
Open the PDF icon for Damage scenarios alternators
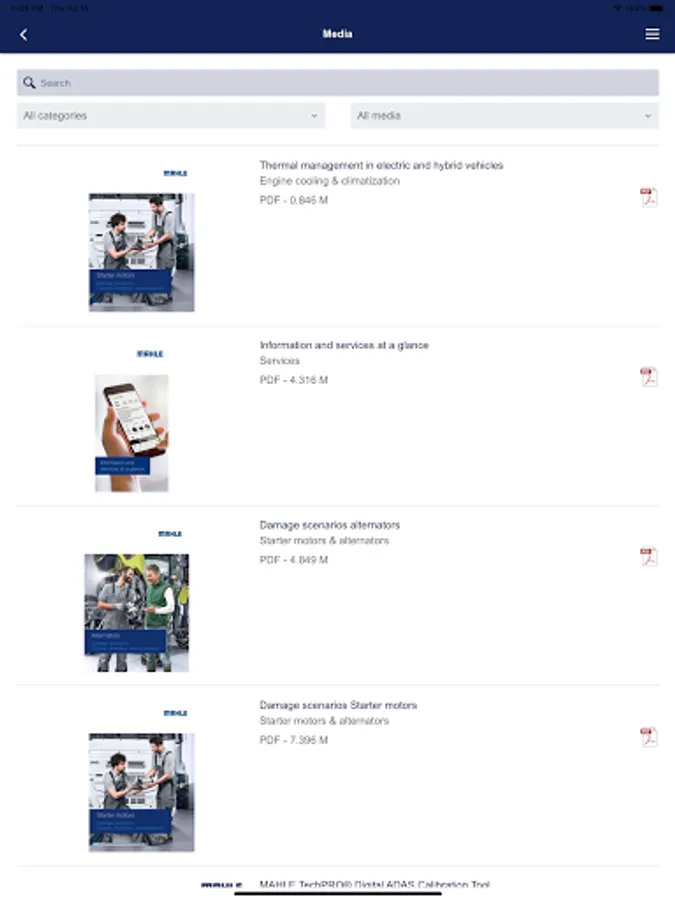[649, 556]
